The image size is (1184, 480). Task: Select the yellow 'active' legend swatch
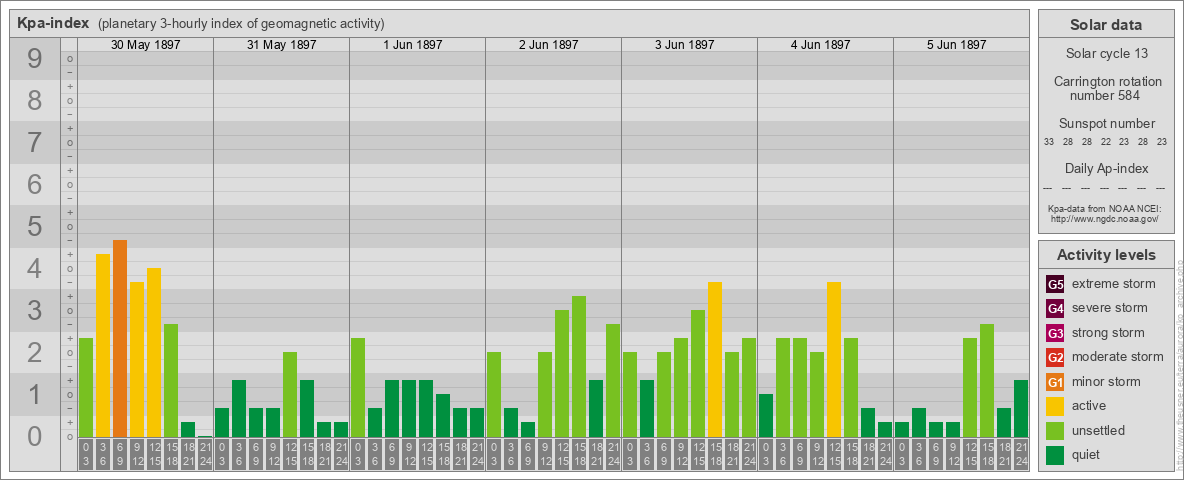coord(1055,406)
